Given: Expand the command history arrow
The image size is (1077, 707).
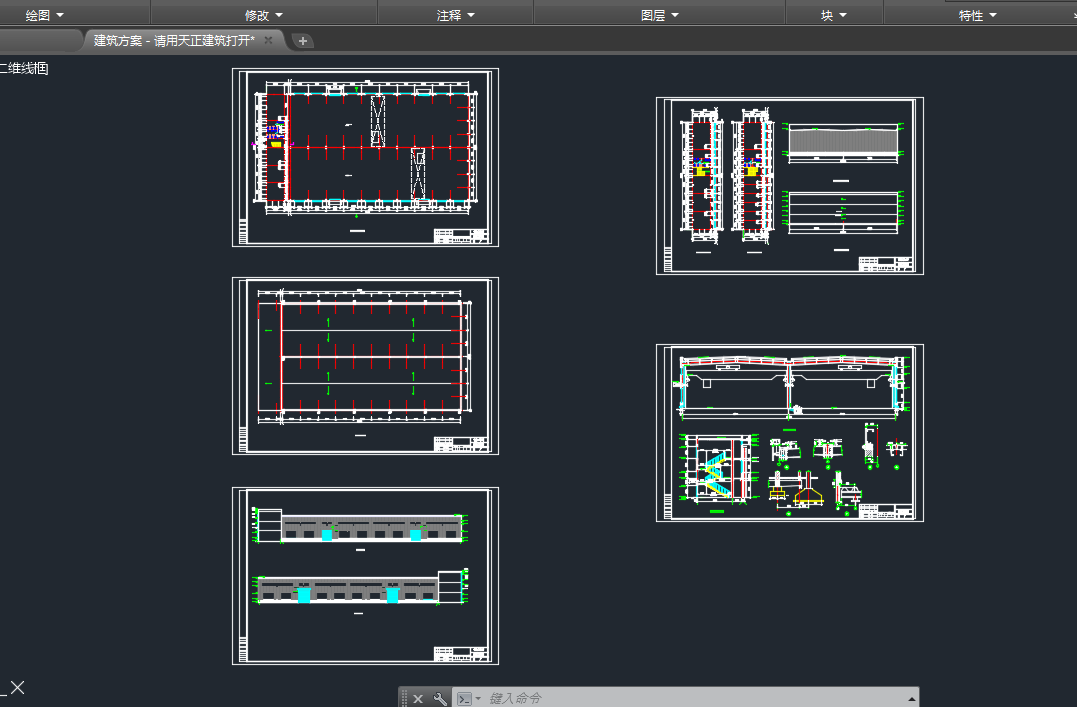Looking at the screenshot, I should [910, 698].
